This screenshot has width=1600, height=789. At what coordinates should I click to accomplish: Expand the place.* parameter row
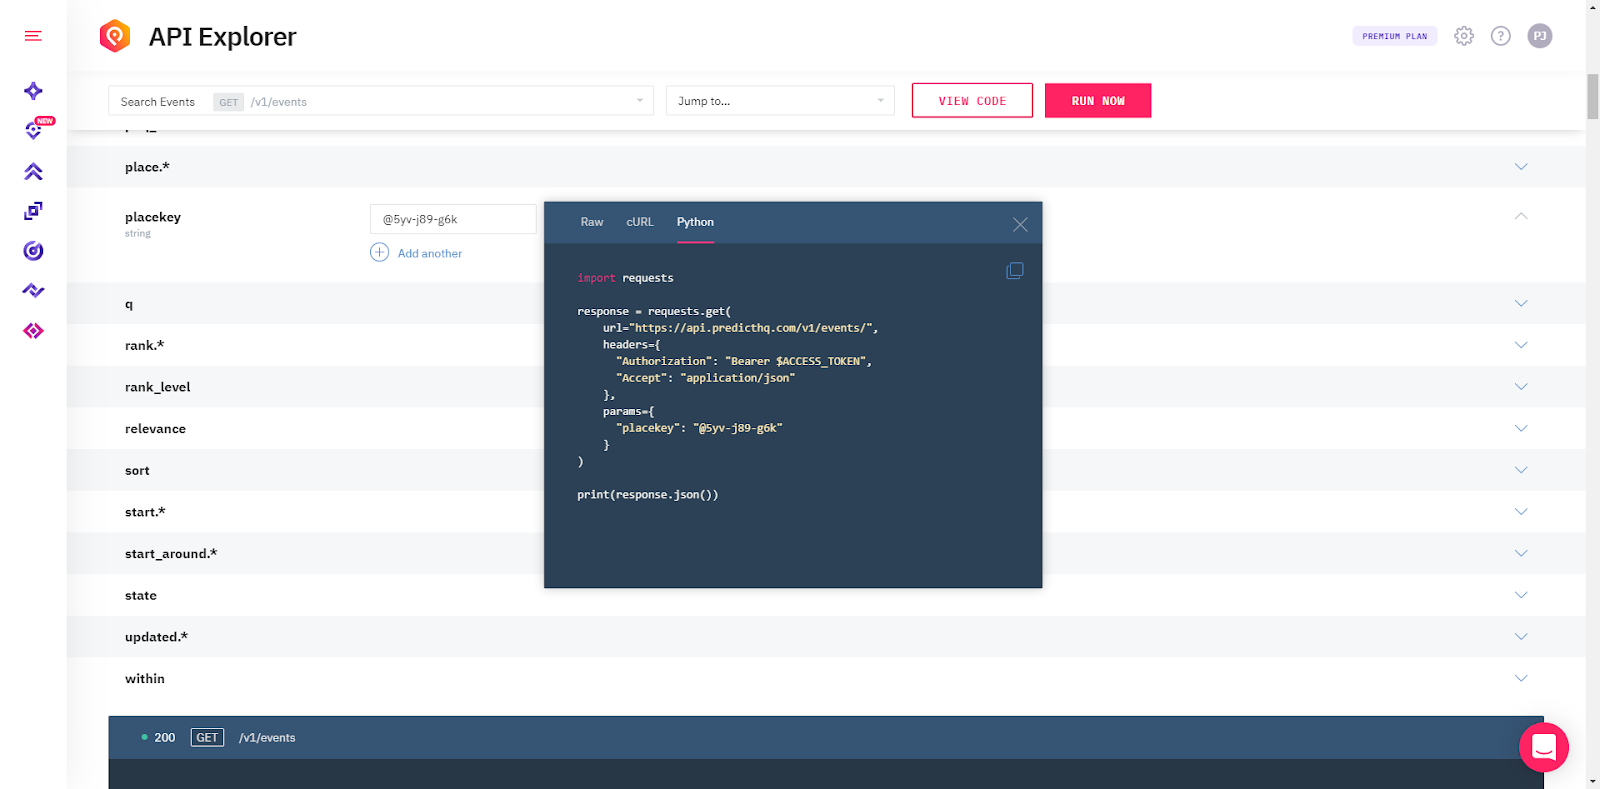pos(1521,167)
